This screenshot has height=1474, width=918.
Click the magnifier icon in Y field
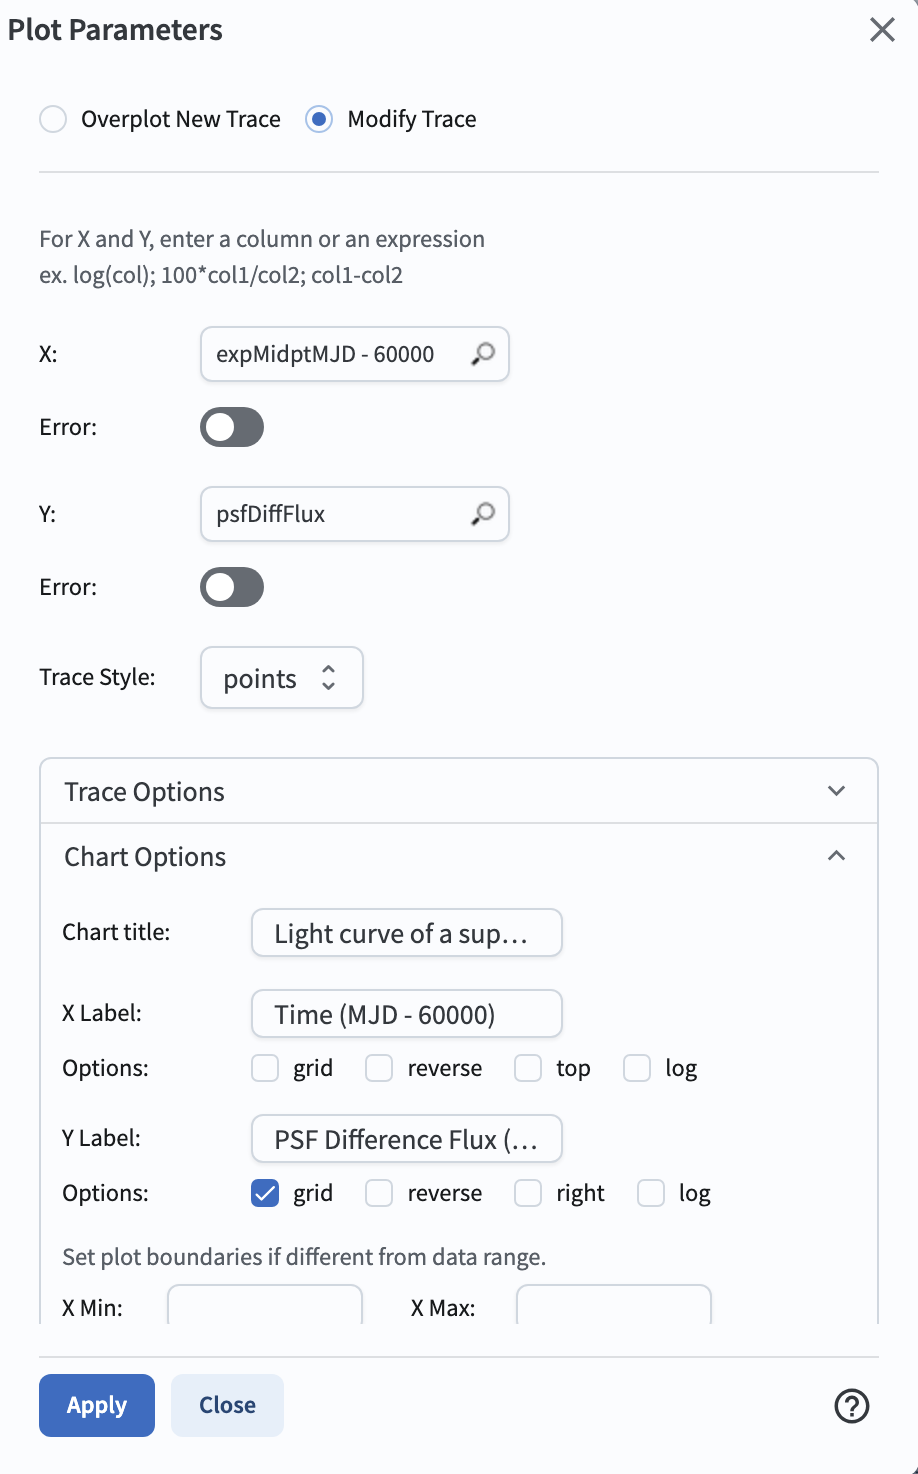483,514
